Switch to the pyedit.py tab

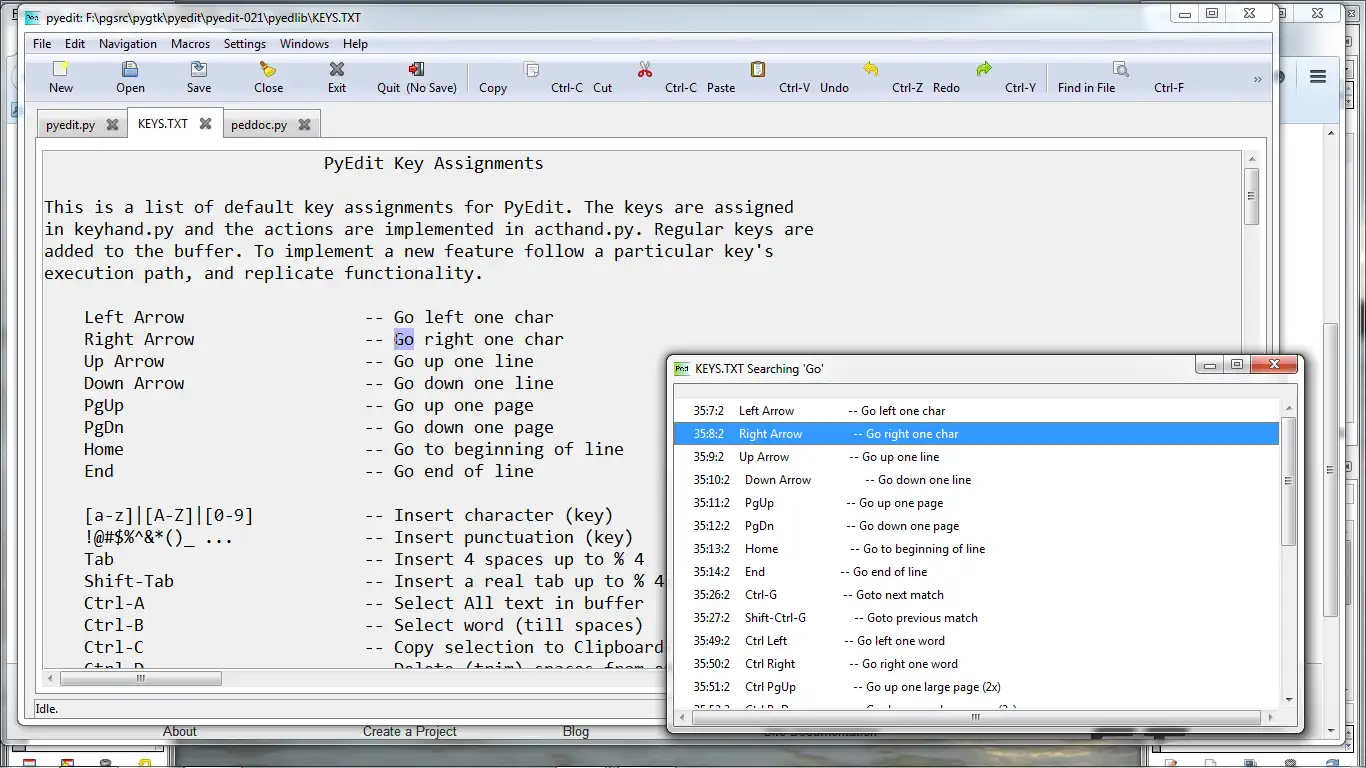71,125
